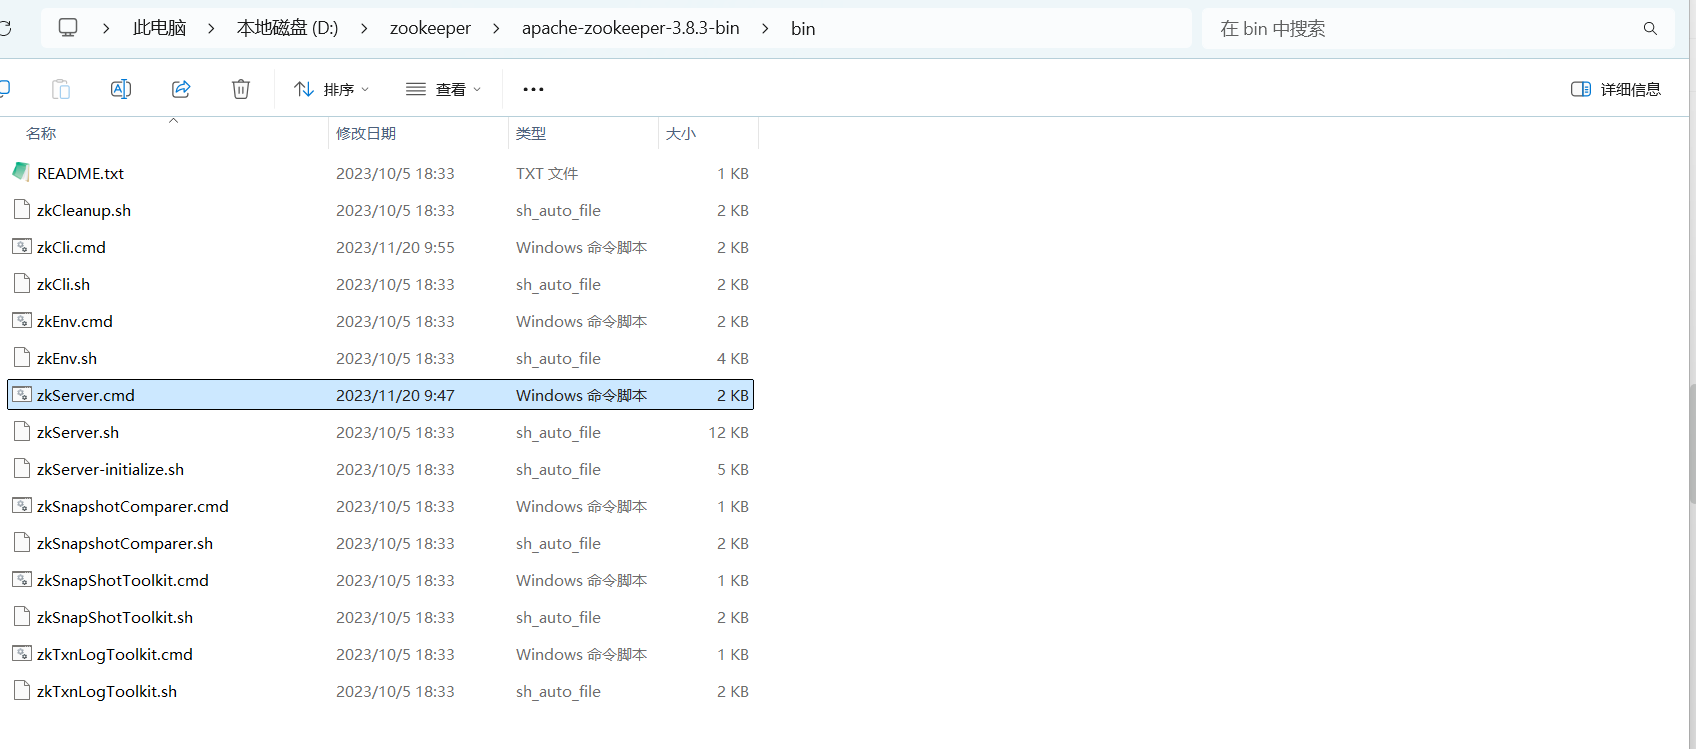Select the zkSnapshotComparer.sh file name
1696x749 pixels.
tap(125, 543)
